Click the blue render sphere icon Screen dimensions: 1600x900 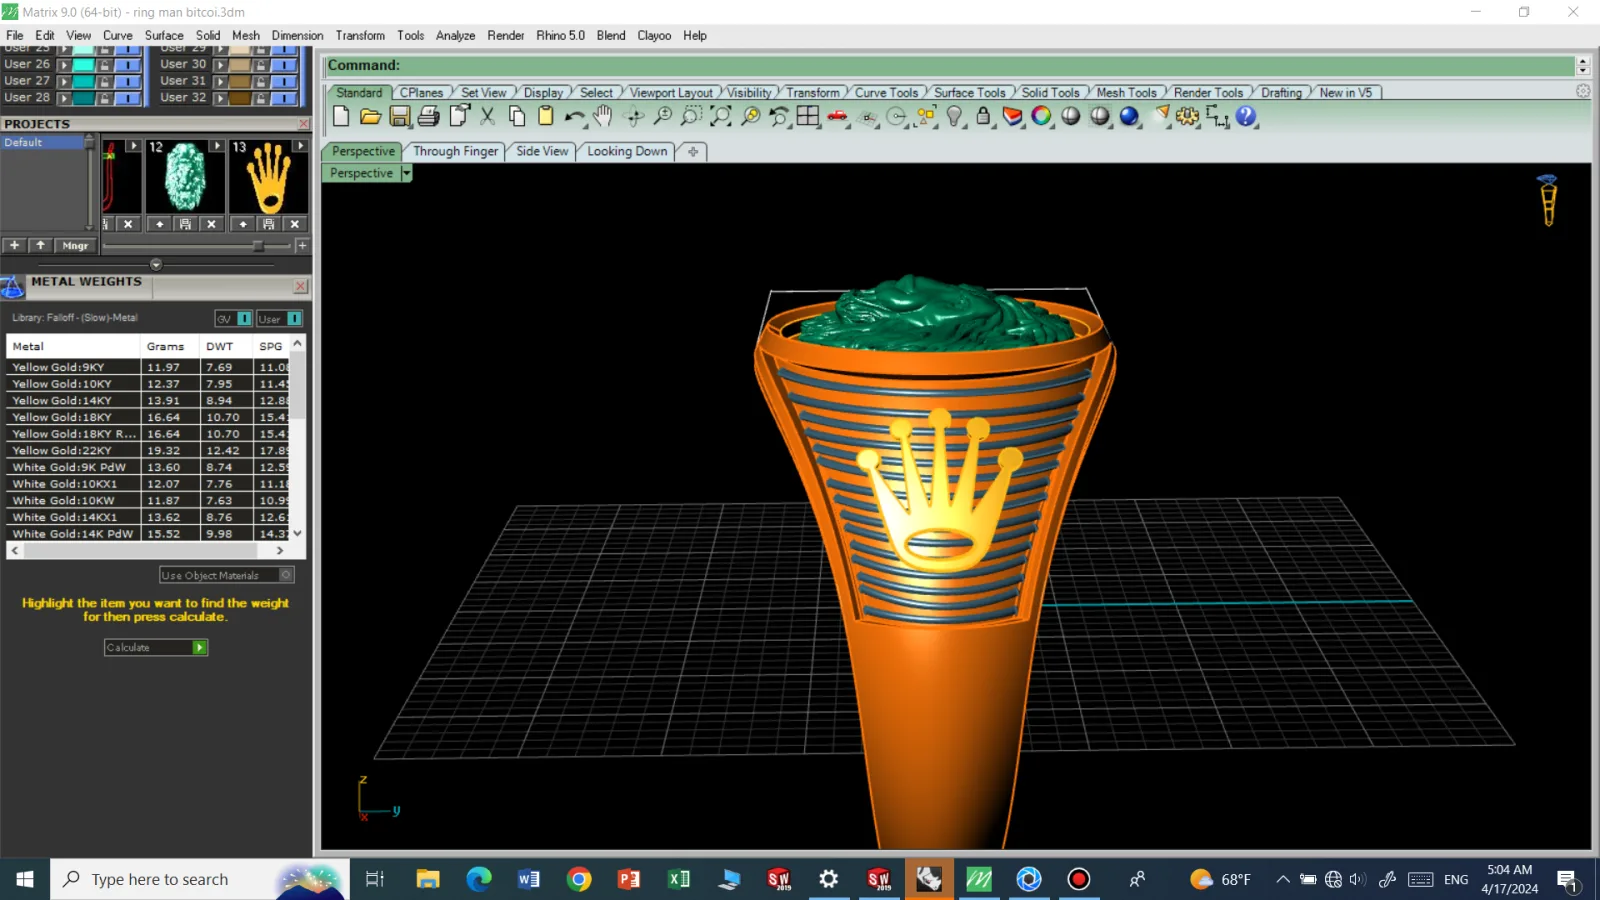click(1129, 116)
